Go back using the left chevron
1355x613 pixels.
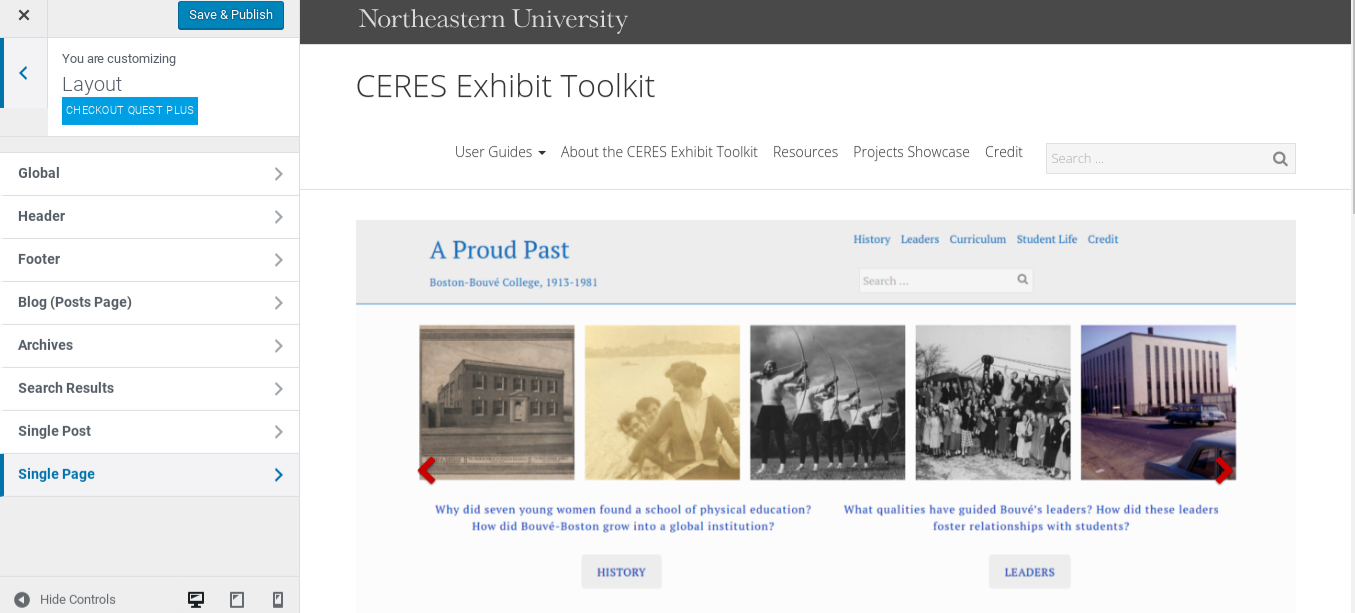click(23, 73)
